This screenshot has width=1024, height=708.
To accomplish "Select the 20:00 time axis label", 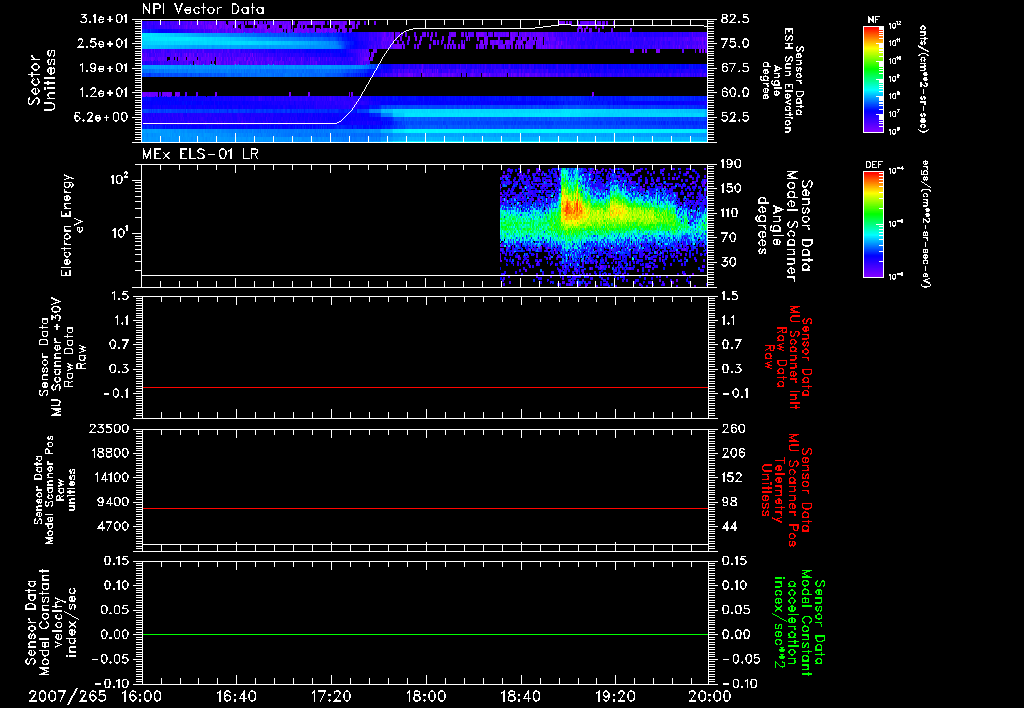I will tap(708, 696).
